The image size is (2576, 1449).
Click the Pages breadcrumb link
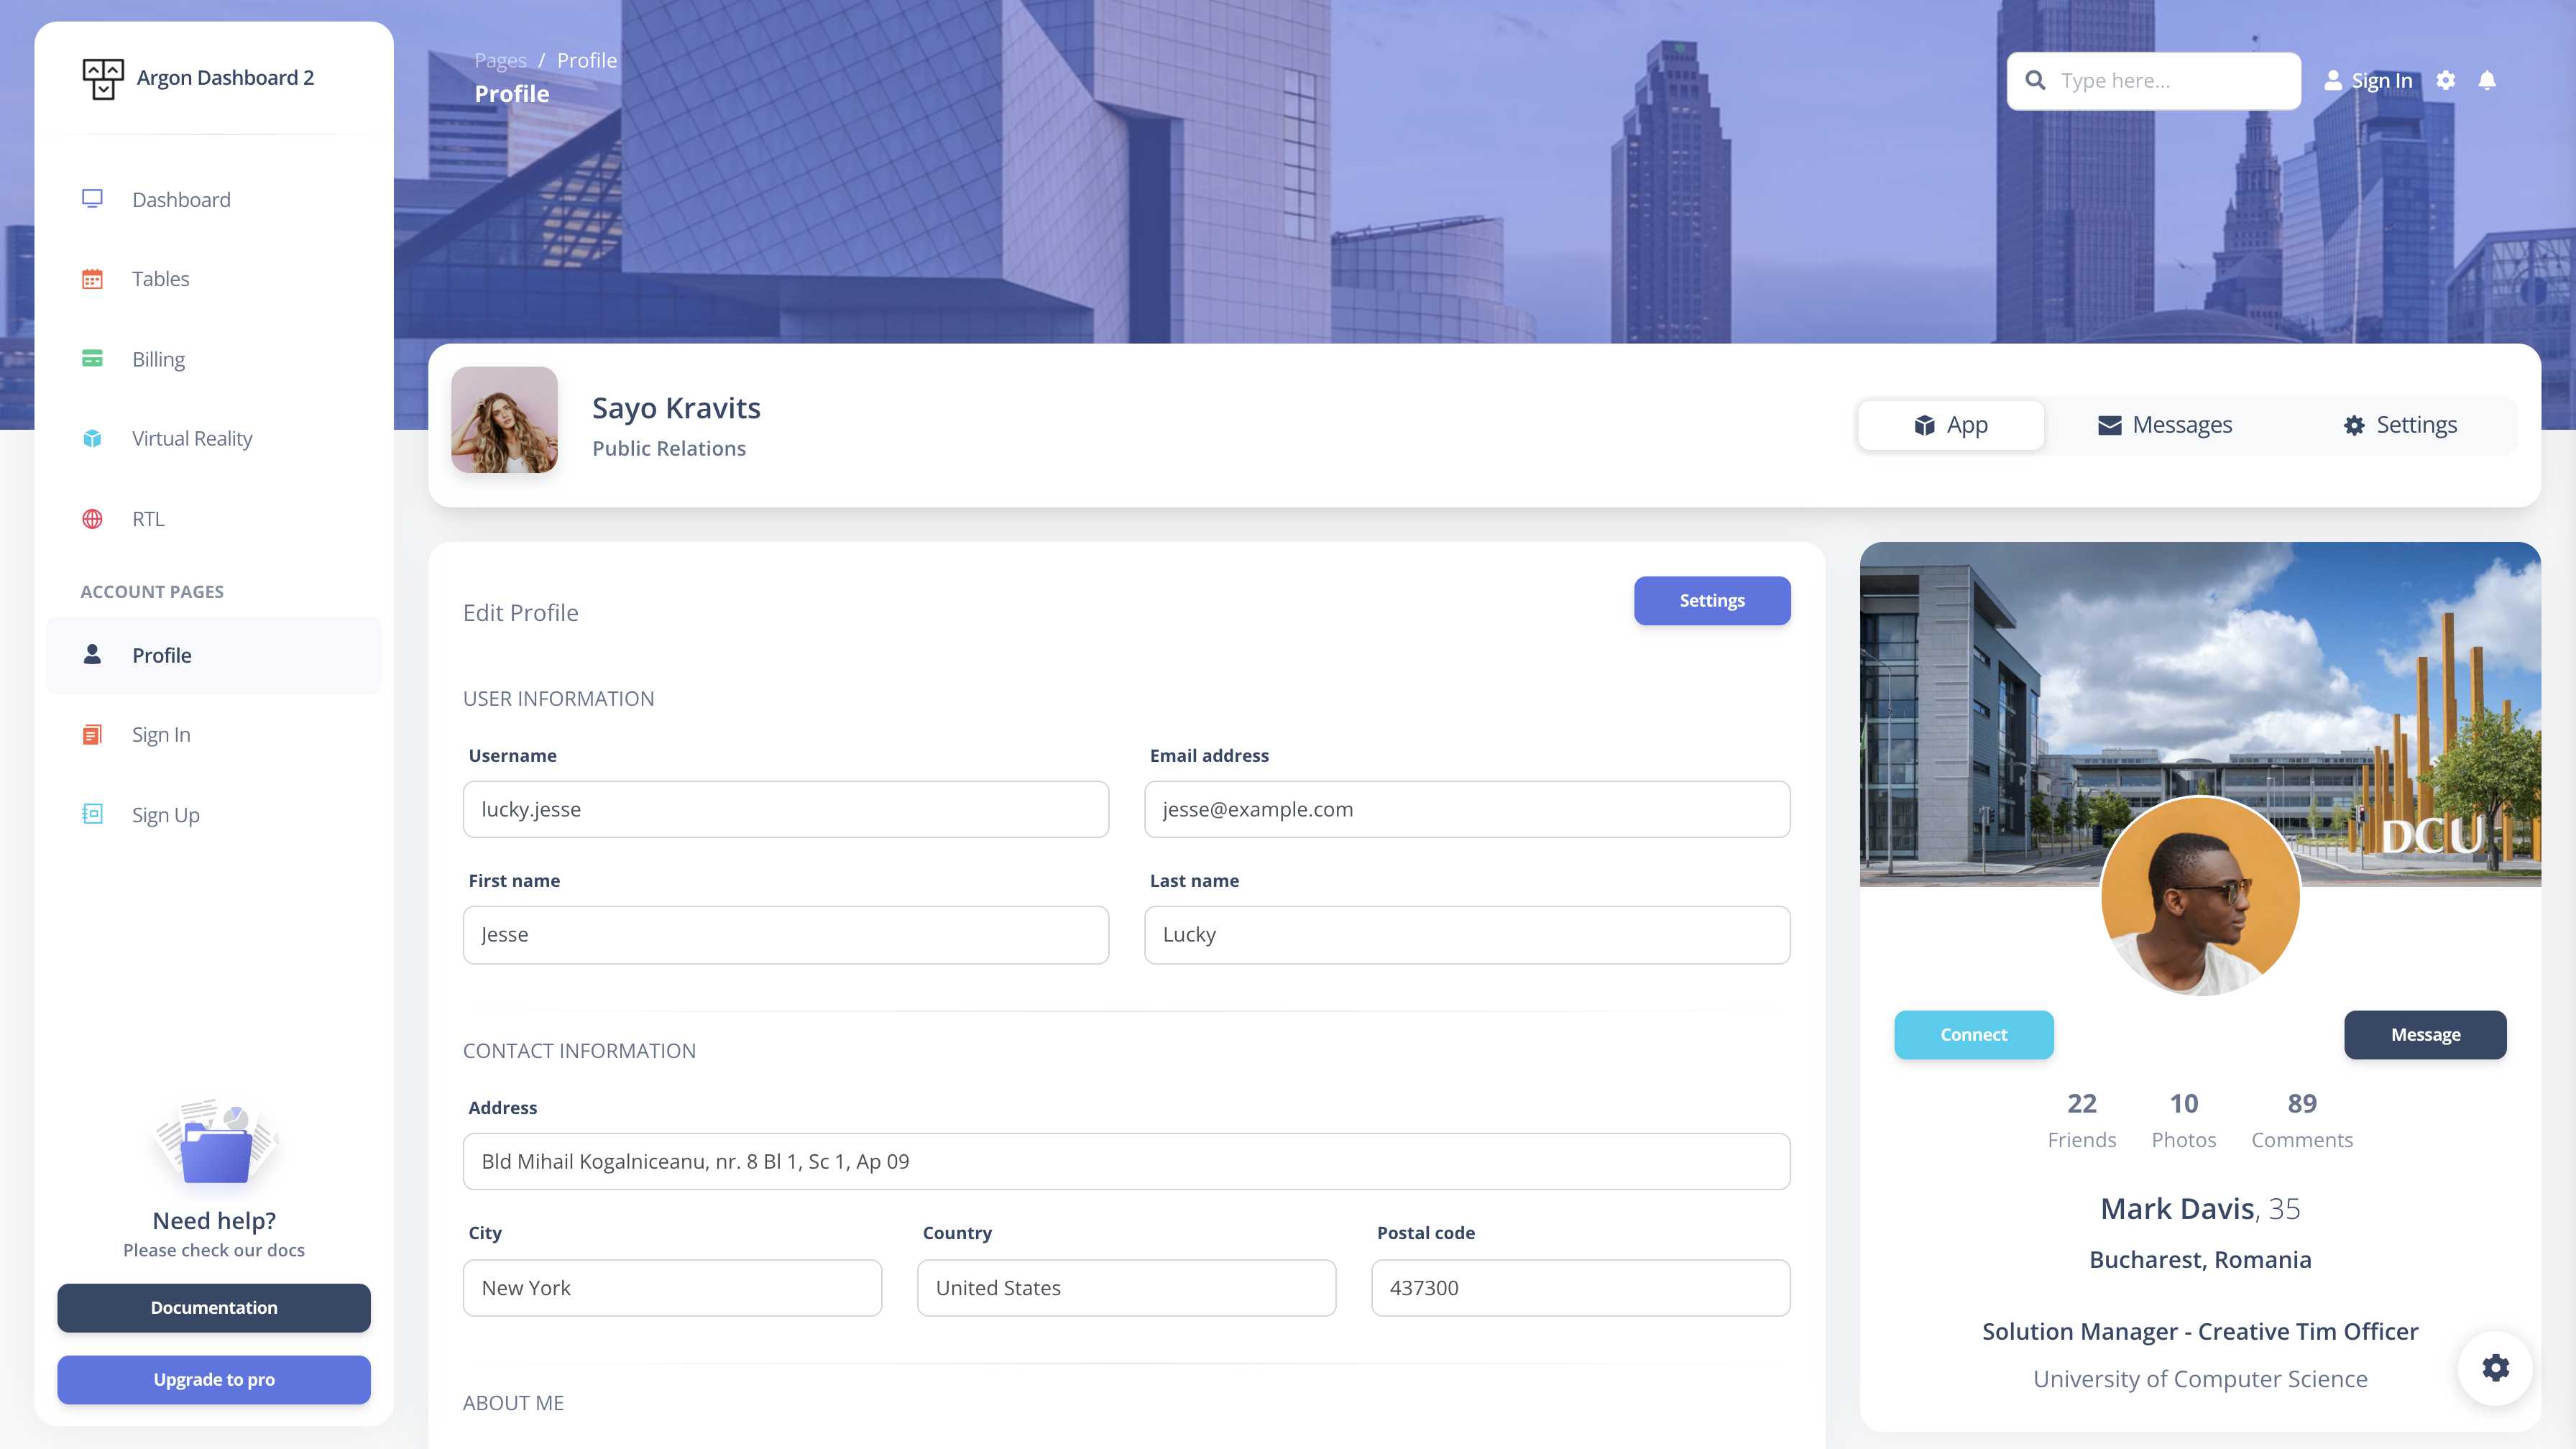click(x=500, y=60)
